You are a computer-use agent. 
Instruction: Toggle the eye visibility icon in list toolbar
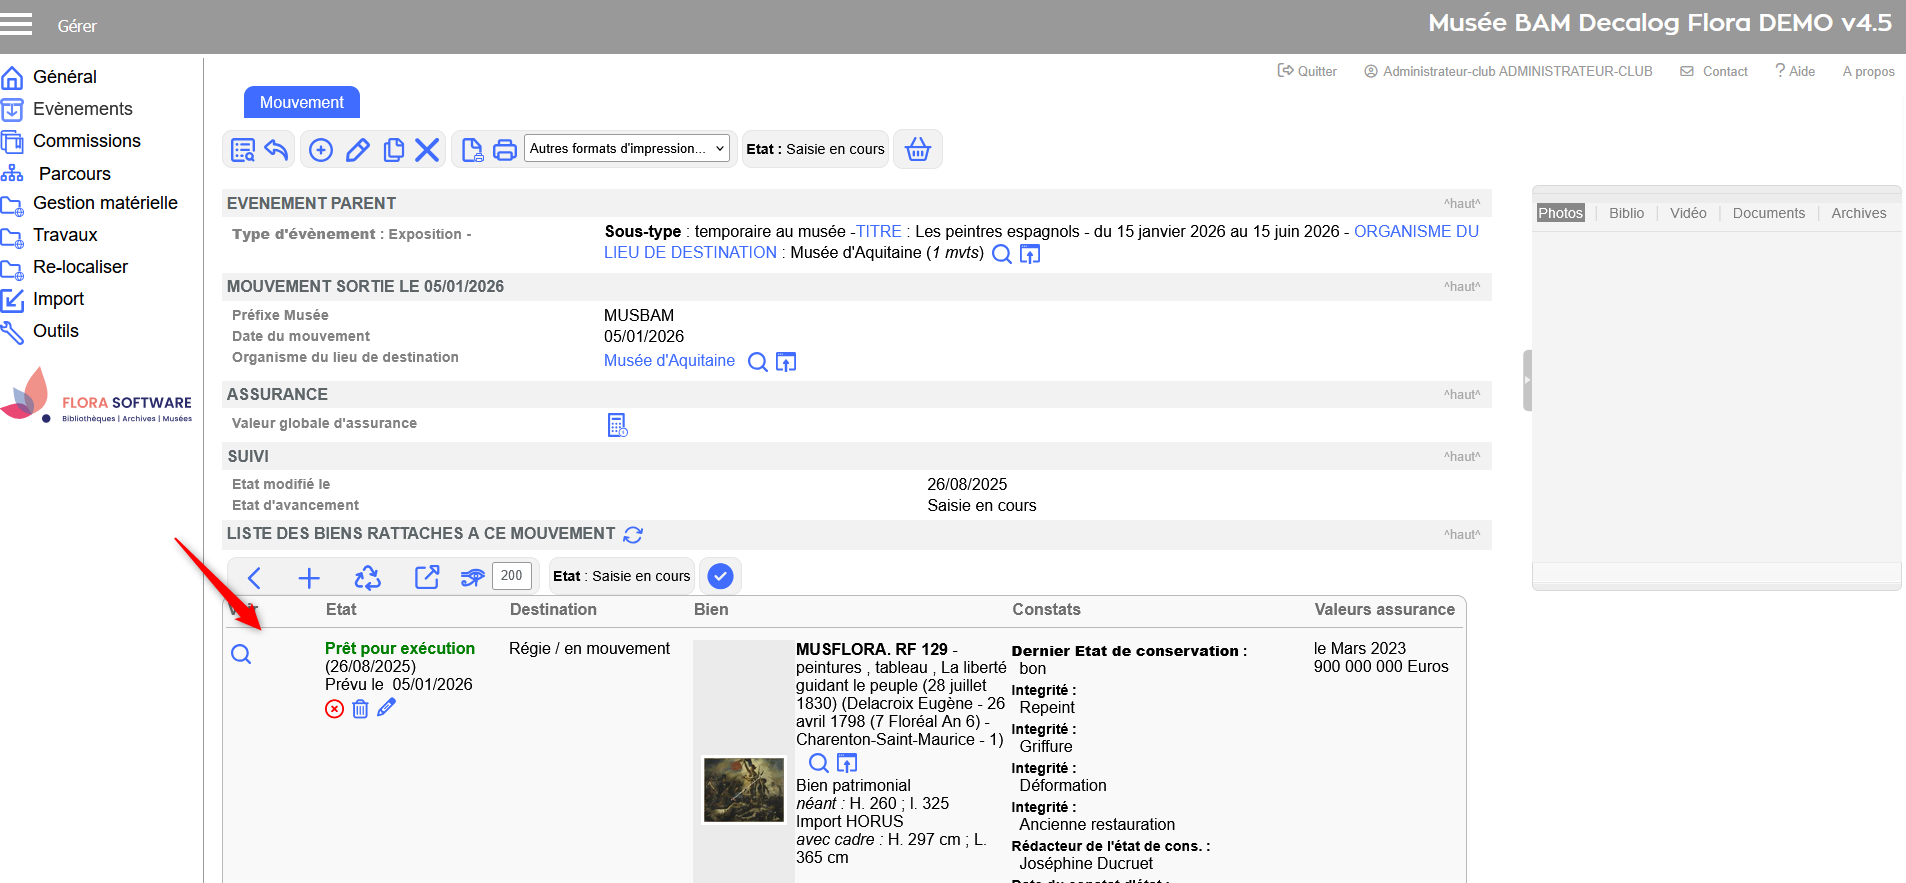click(x=472, y=577)
